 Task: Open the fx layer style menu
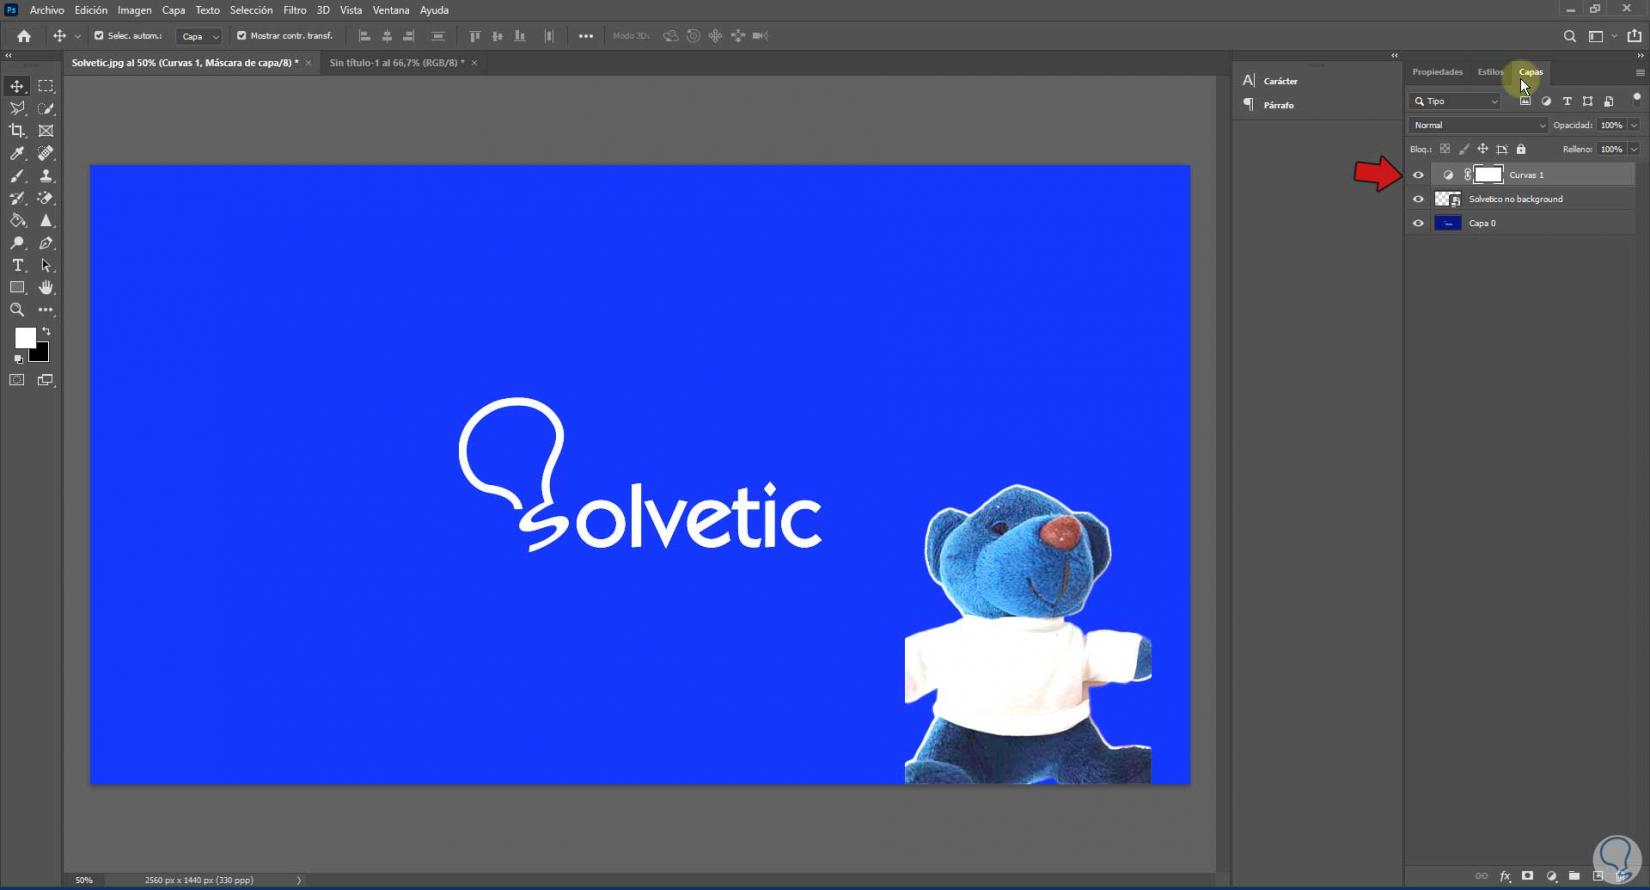[x=1505, y=876]
